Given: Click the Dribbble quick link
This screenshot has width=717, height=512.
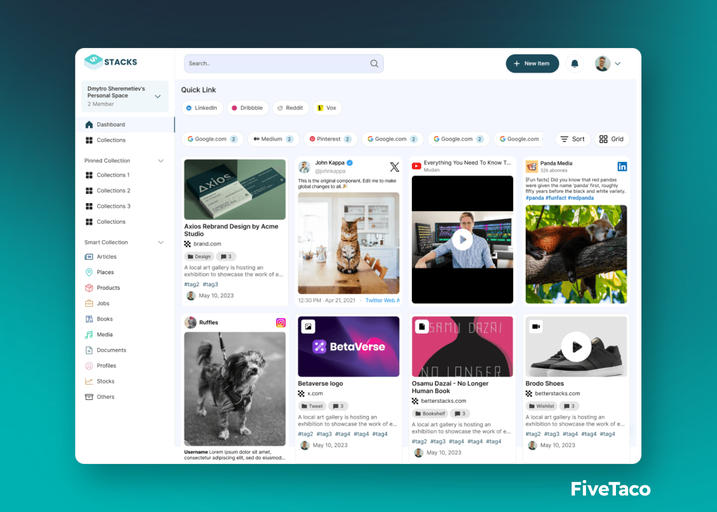Looking at the screenshot, I should click(x=245, y=108).
